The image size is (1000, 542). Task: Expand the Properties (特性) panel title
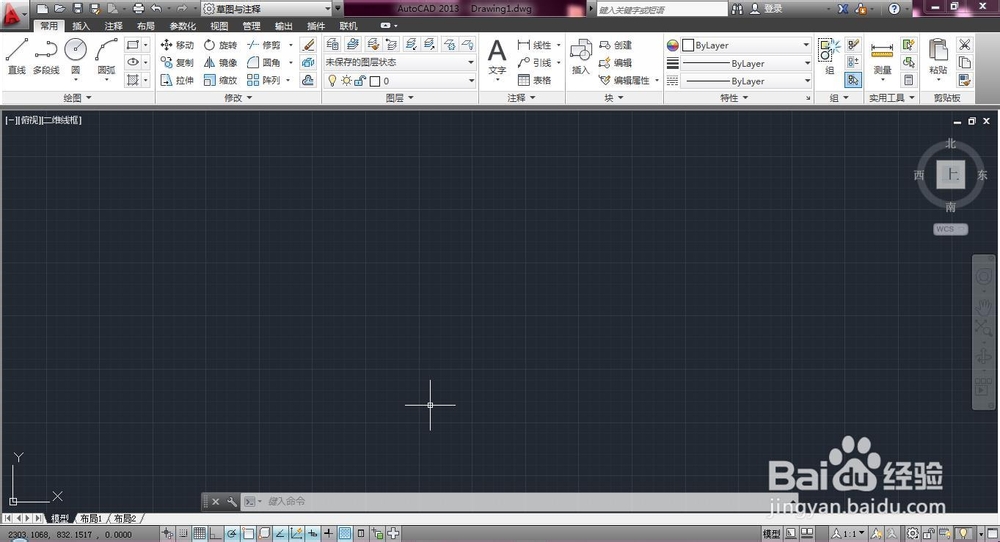point(733,98)
